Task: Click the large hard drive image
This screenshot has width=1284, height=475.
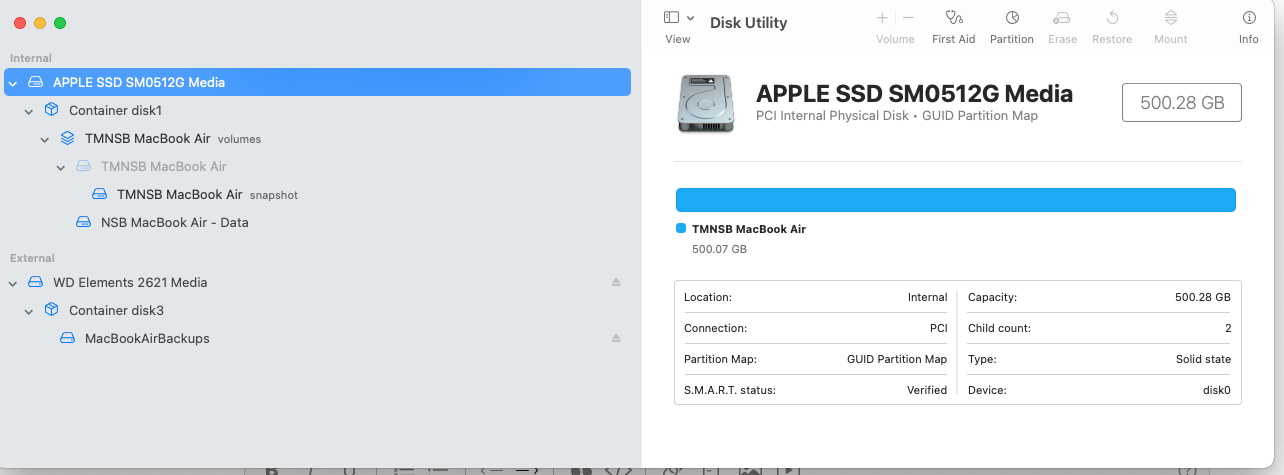Action: [706, 103]
